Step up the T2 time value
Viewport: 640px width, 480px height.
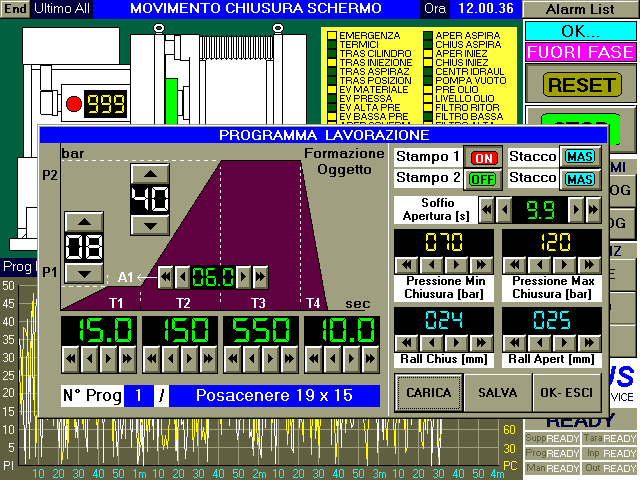click(x=190, y=356)
